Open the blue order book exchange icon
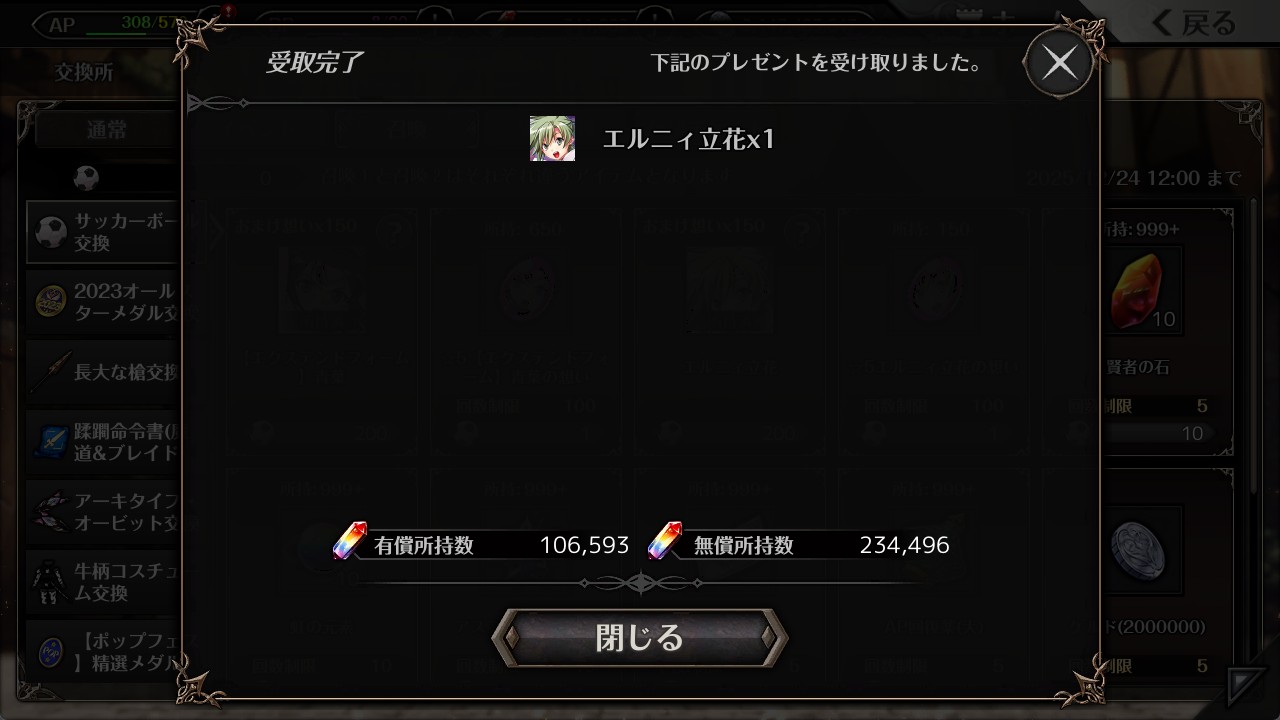Screen dimensions: 1280x720 (50, 441)
